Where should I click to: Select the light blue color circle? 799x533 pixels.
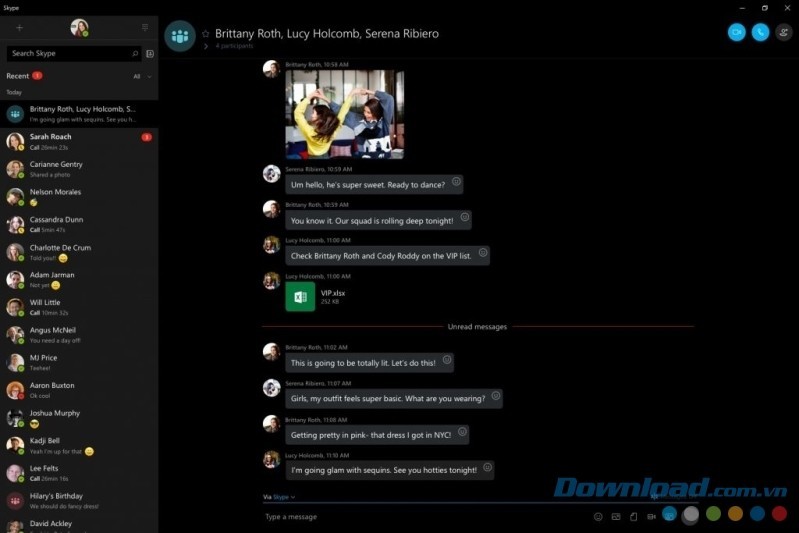pos(669,514)
